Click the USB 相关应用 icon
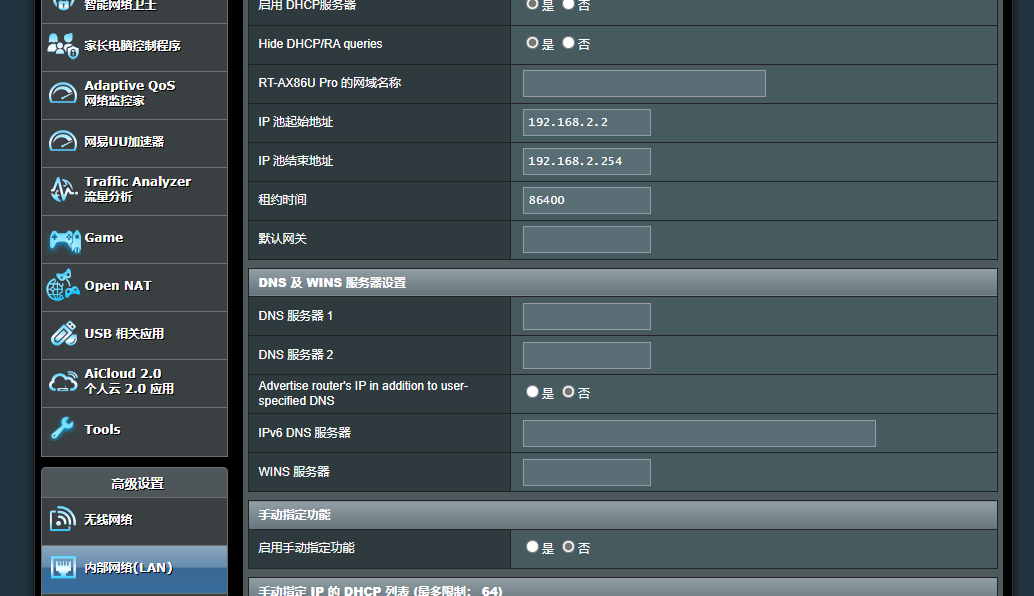1034x596 pixels. (x=63, y=334)
